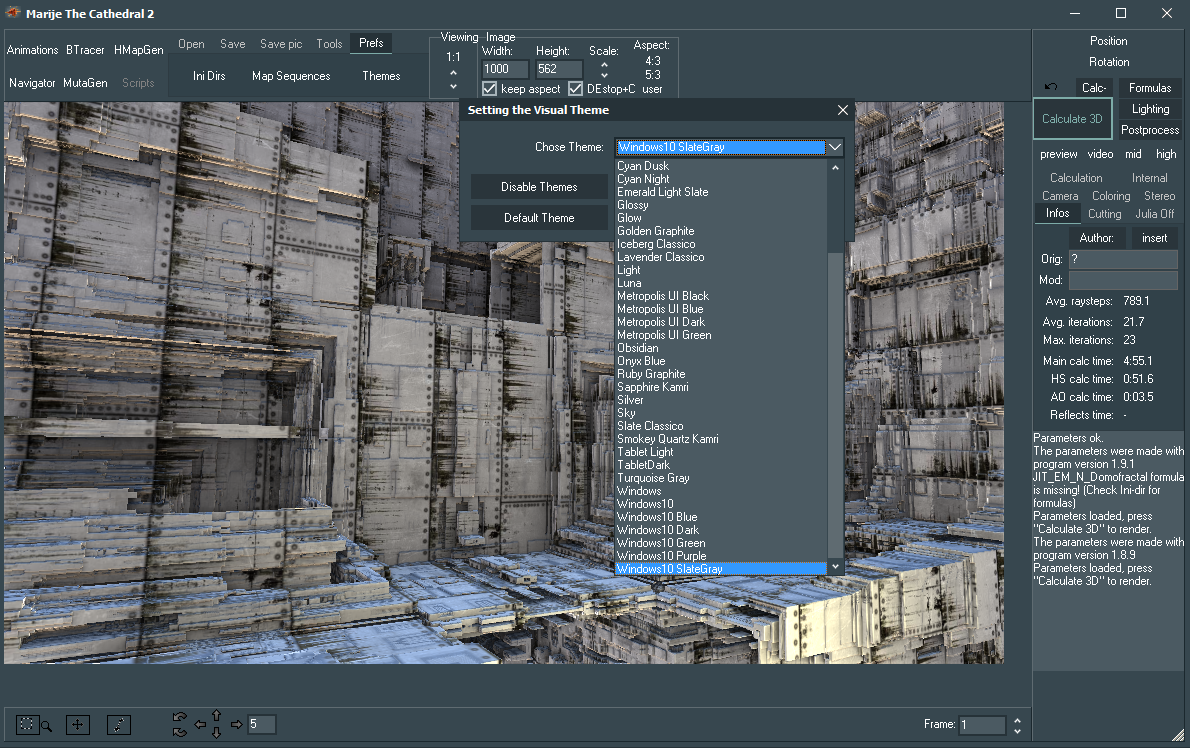
Task: Toggle the keep aspect checkbox
Action: point(490,89)
